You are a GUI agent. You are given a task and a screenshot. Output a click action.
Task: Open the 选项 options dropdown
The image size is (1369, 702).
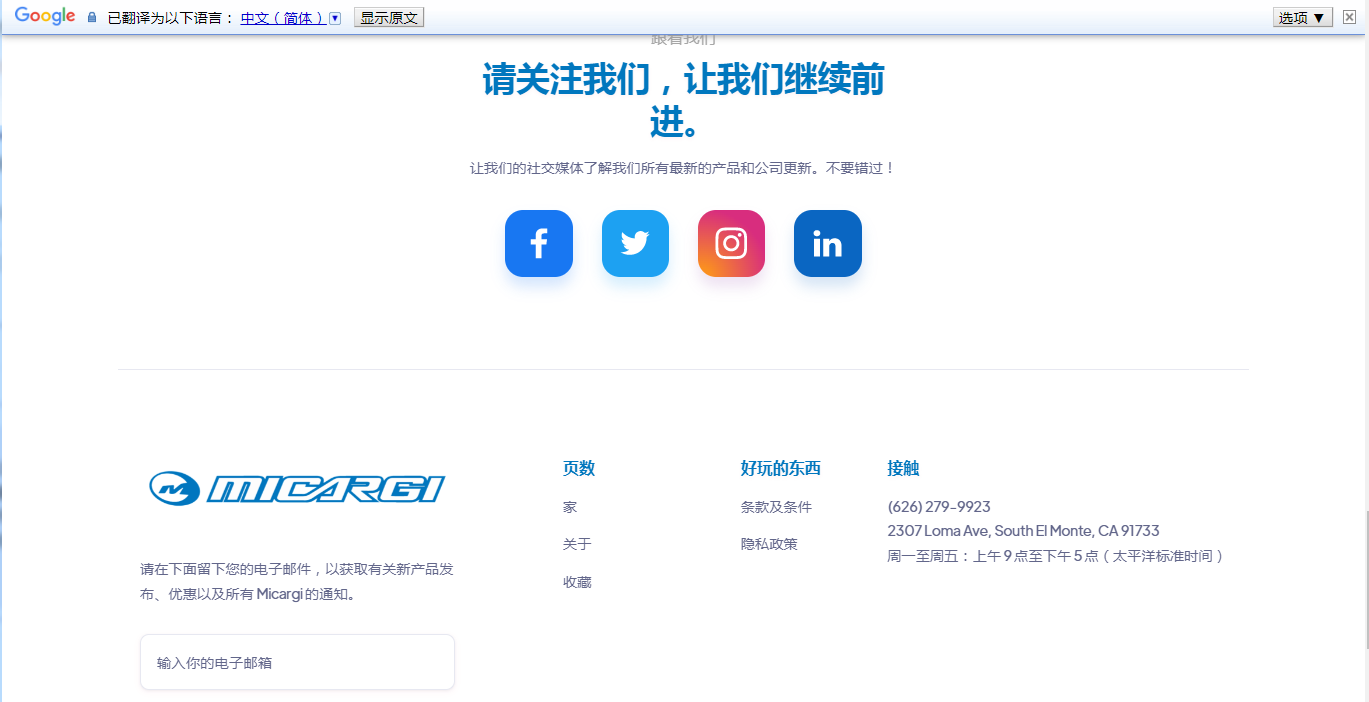click(x=1302, y=18)
